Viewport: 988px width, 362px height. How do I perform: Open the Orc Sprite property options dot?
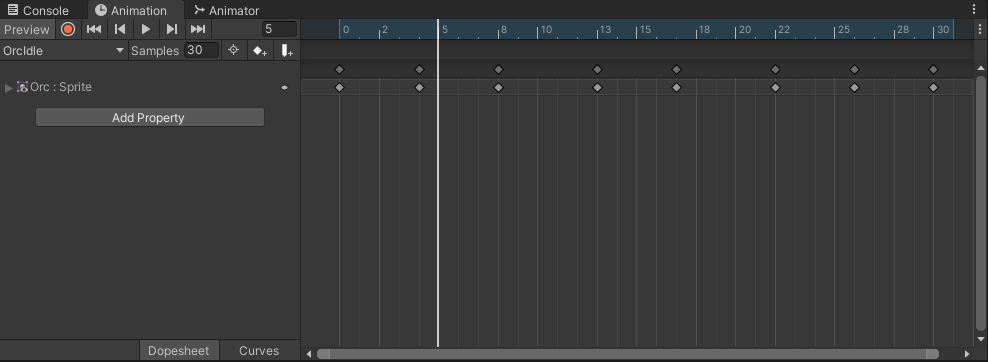point(284,88)
